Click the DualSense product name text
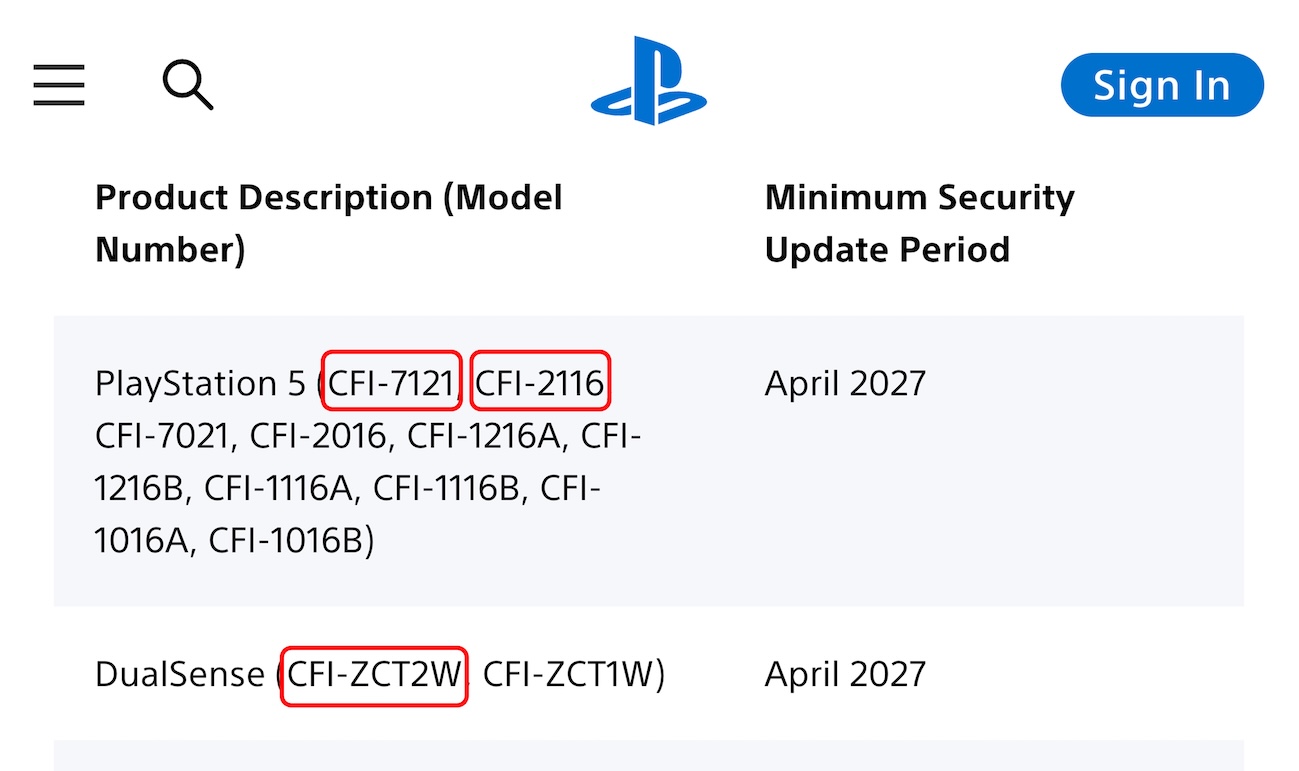Image resolution: width=1299 pixels, height=771 pixels. [180, 674]
